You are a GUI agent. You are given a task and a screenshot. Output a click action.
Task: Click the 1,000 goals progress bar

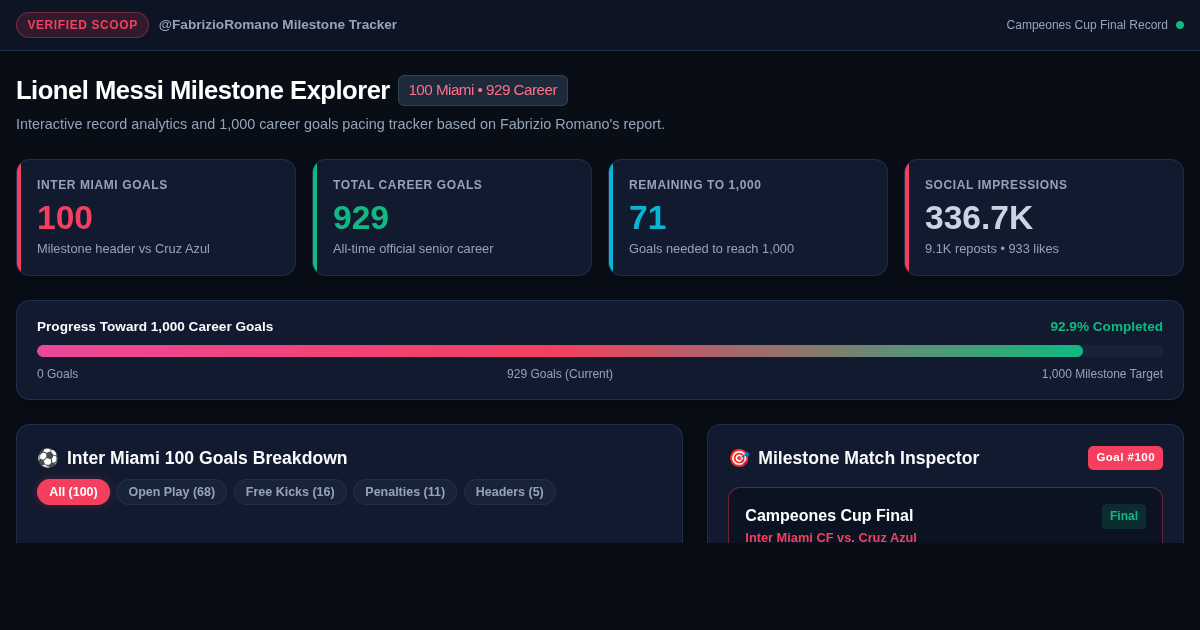click(x=600, y=351)
